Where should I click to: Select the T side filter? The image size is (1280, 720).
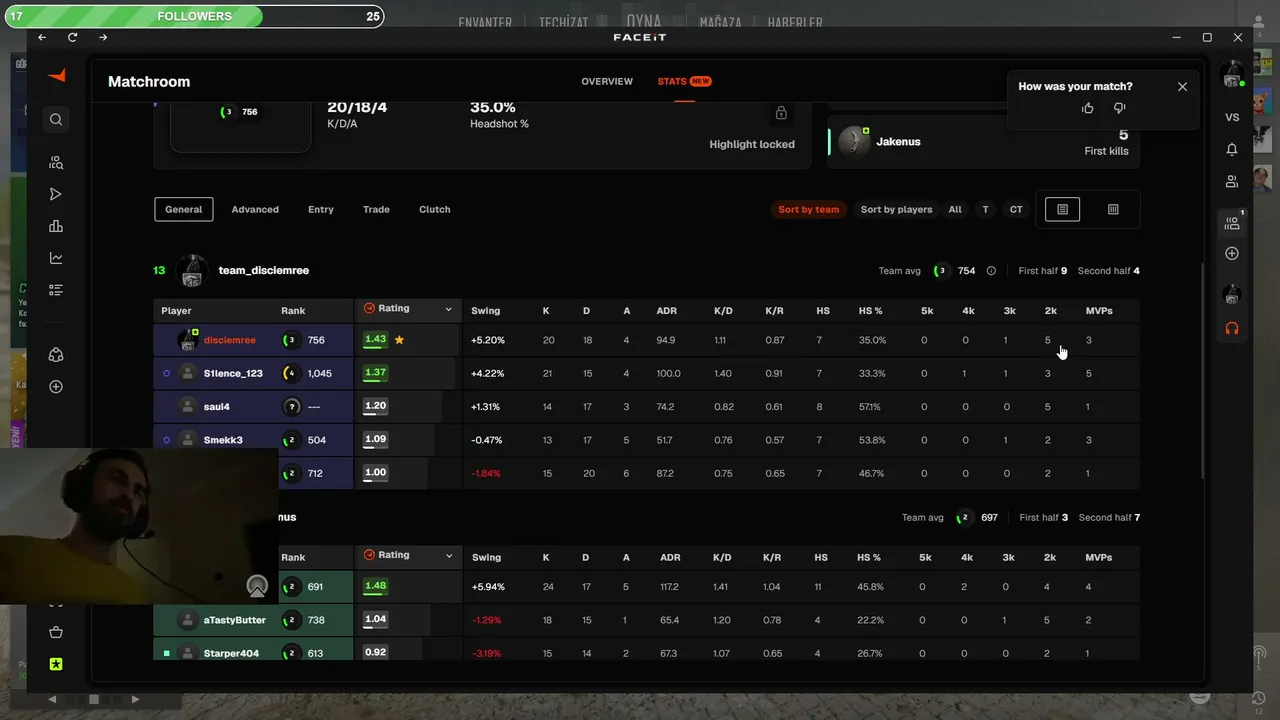pos(985,209)
